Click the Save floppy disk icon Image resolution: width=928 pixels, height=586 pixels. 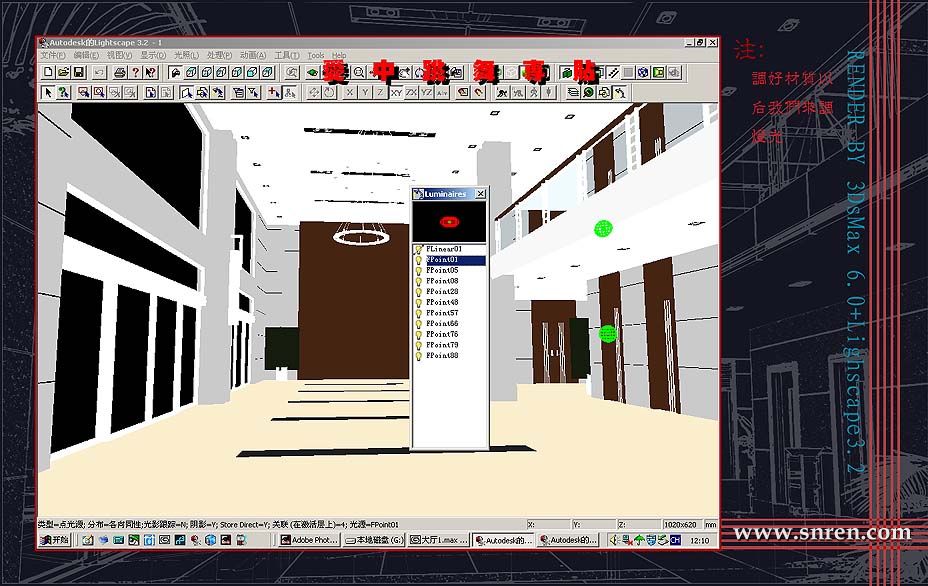(78, 72)
